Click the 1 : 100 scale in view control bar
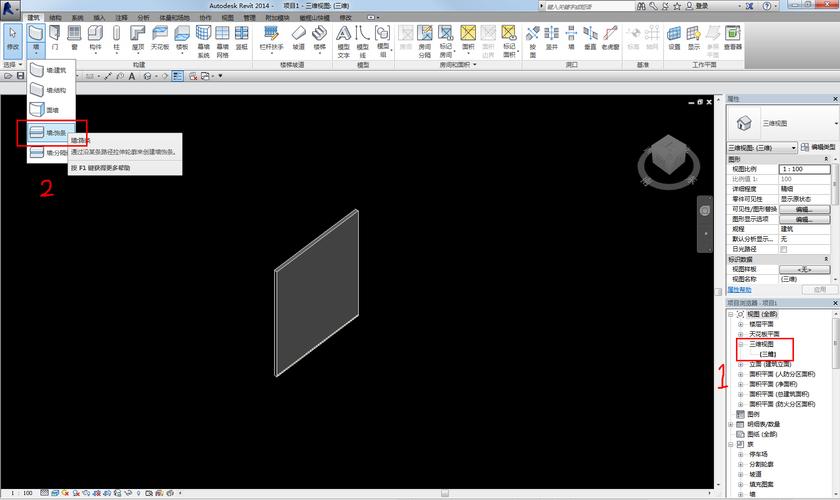Screen dimensions: 840x500 [x=22, y=493]
